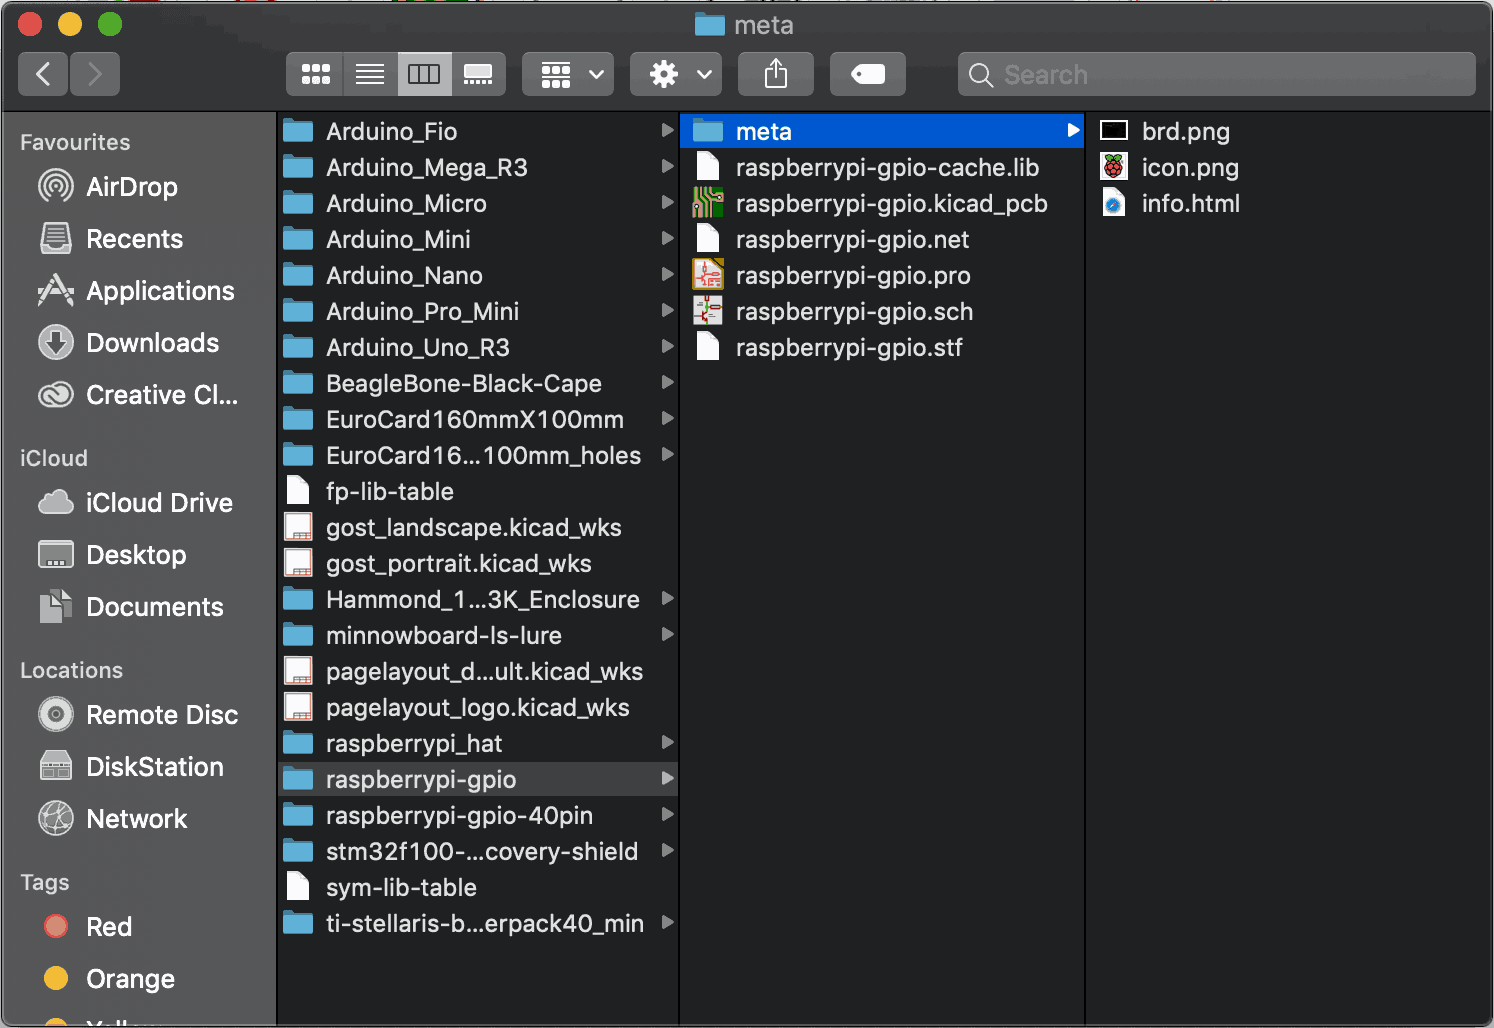1494x1028 pixels.
Task: Select the raspberrypi-gpio folder
Action: pos(478,779)
